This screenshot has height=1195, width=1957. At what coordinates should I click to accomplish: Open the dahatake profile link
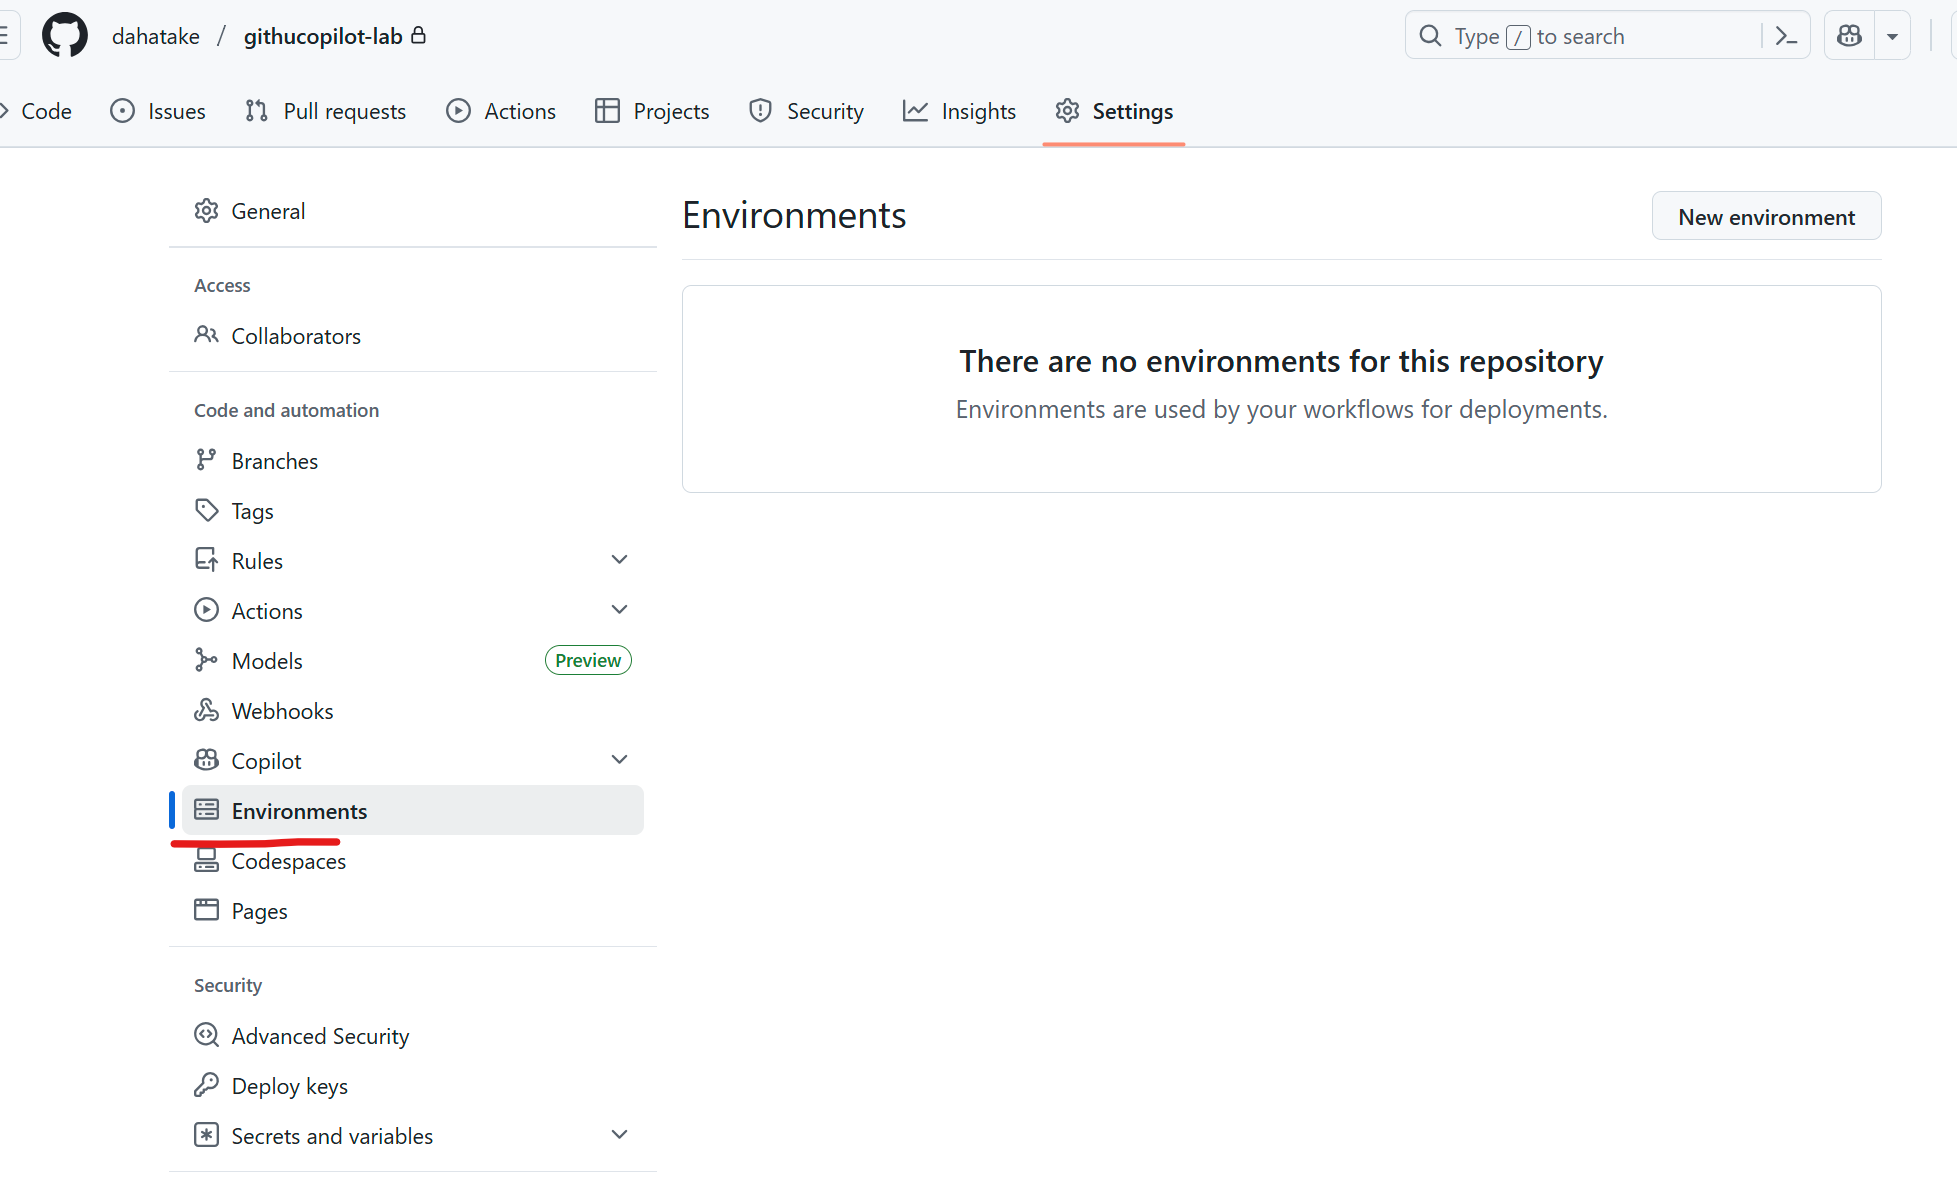click(x=156, y=35)
